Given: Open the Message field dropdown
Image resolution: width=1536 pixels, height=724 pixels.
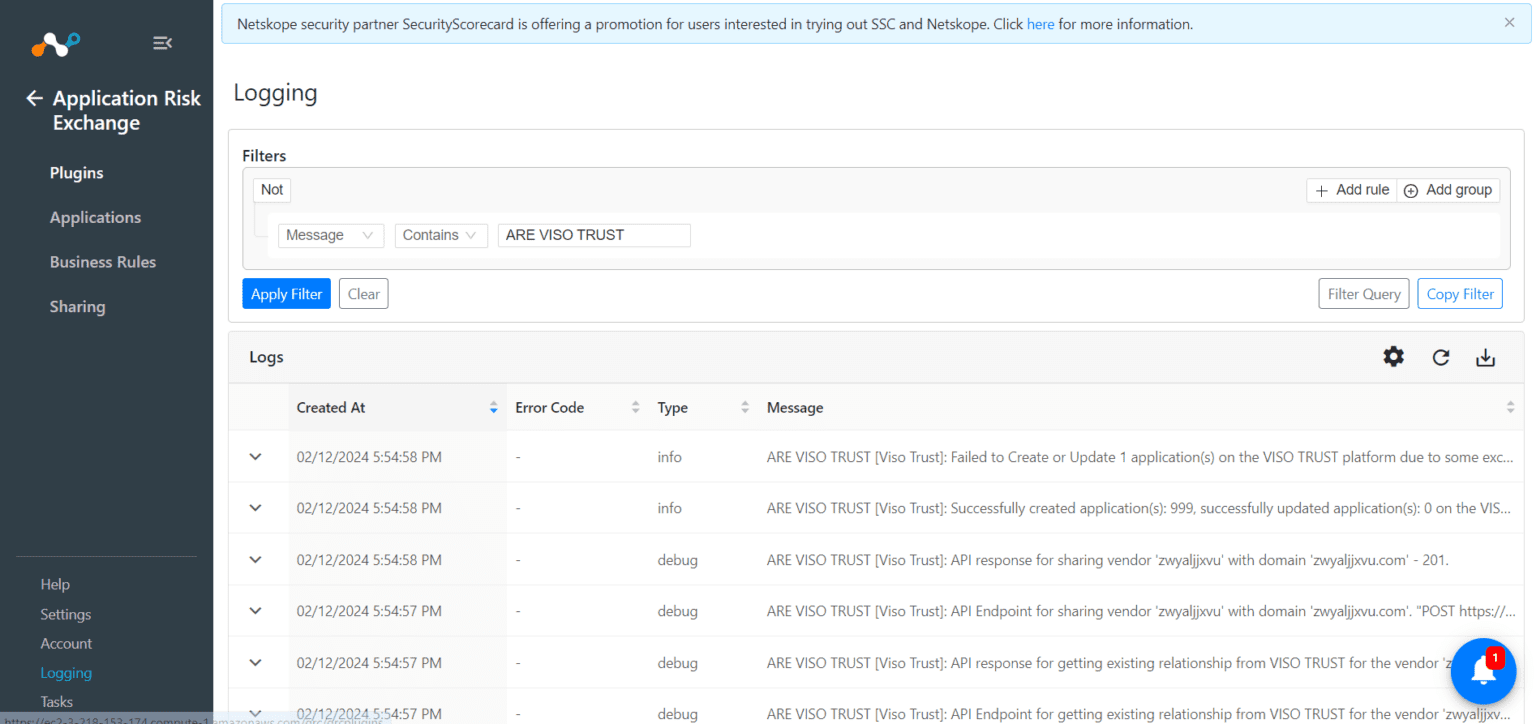Looking at the screenshot, I should (x=330, y=235).
